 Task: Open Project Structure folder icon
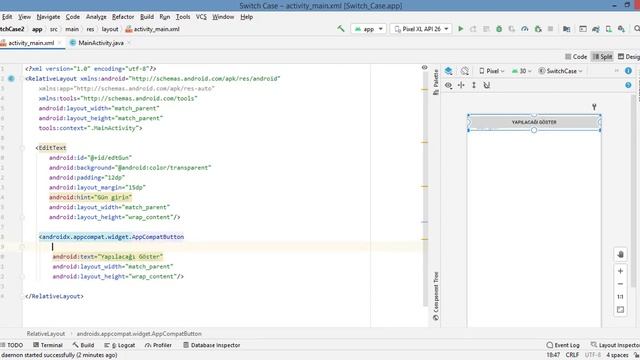pos(567,29)
